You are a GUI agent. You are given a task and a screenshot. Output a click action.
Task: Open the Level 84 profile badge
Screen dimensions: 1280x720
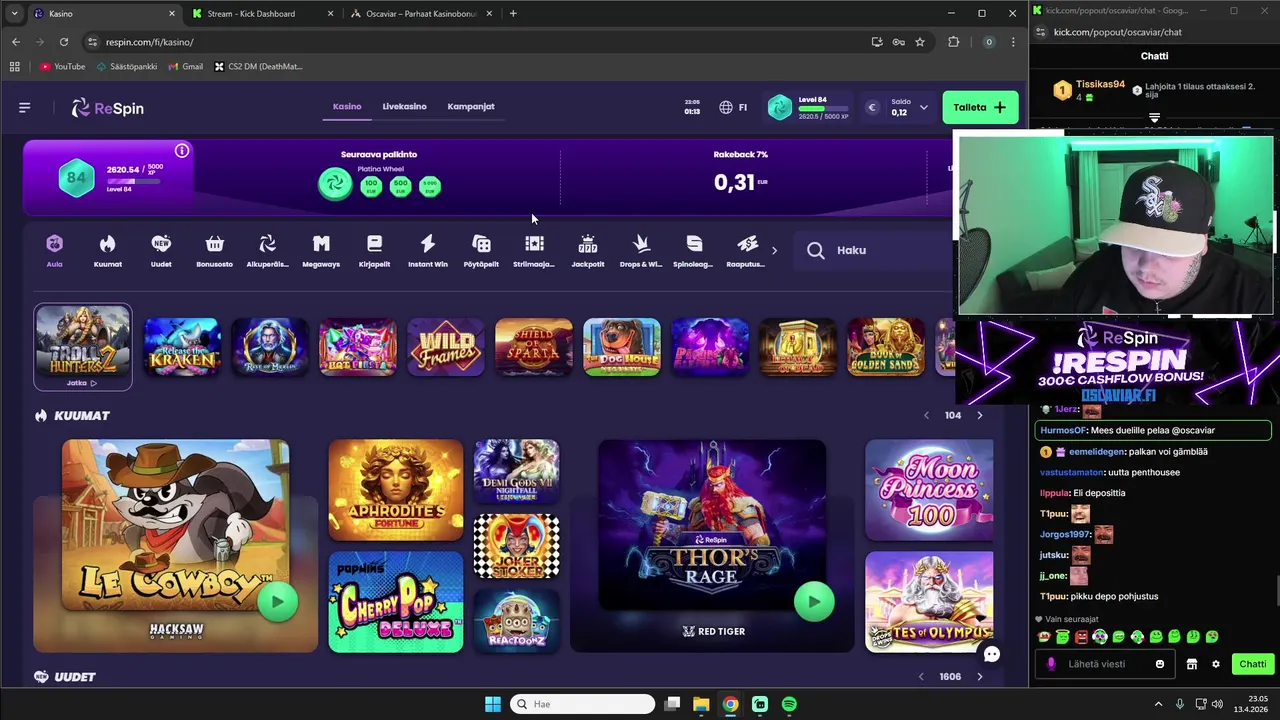(x=808, y=108)
